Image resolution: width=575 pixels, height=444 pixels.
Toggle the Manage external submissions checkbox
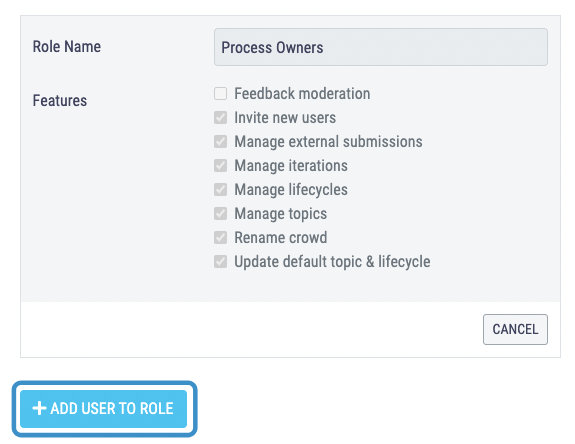tap(220, 142)
